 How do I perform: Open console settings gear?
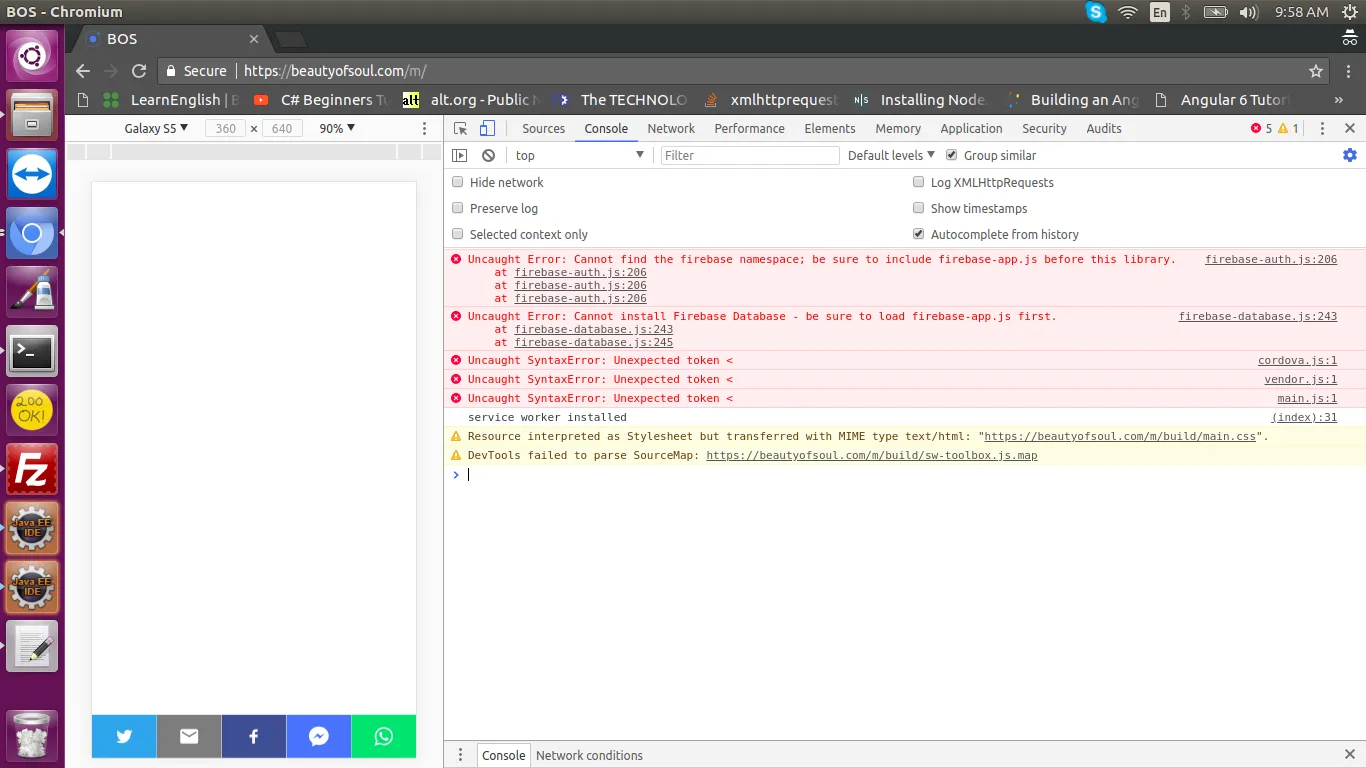1350,155
